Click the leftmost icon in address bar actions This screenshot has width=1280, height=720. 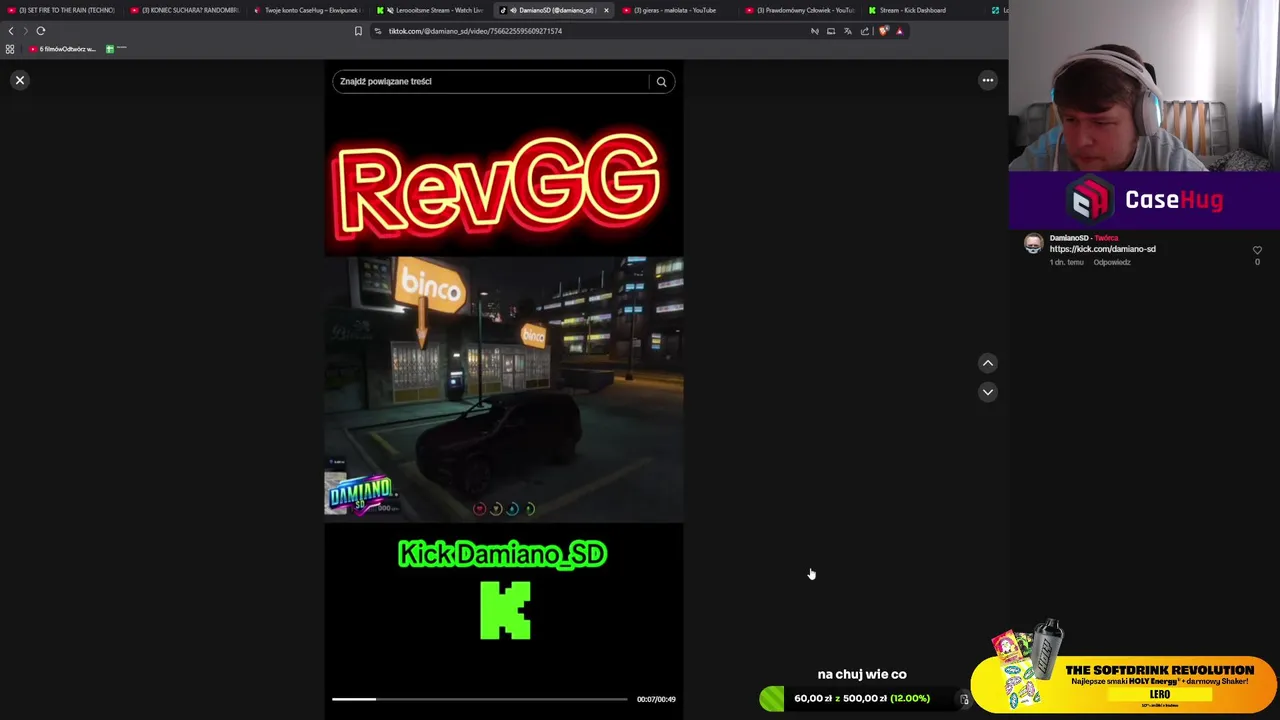[x=814, y=31]
